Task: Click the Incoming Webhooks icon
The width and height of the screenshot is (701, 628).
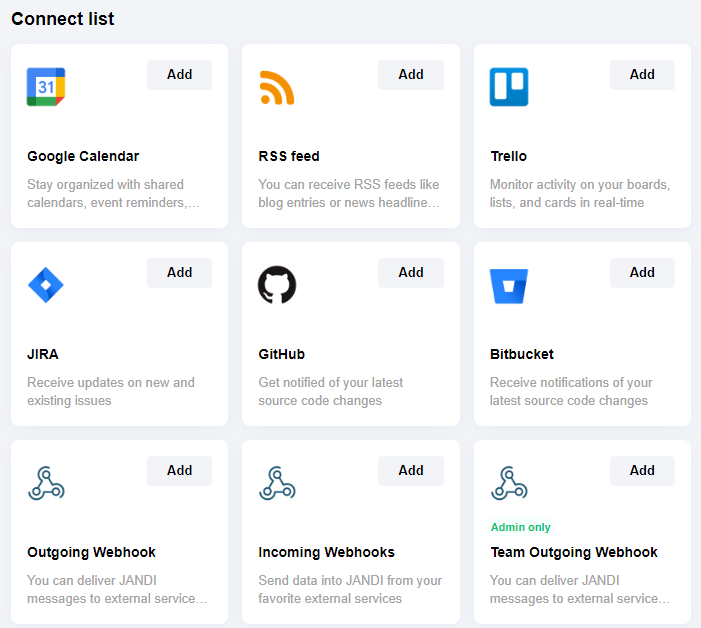Action: [277, 483]
